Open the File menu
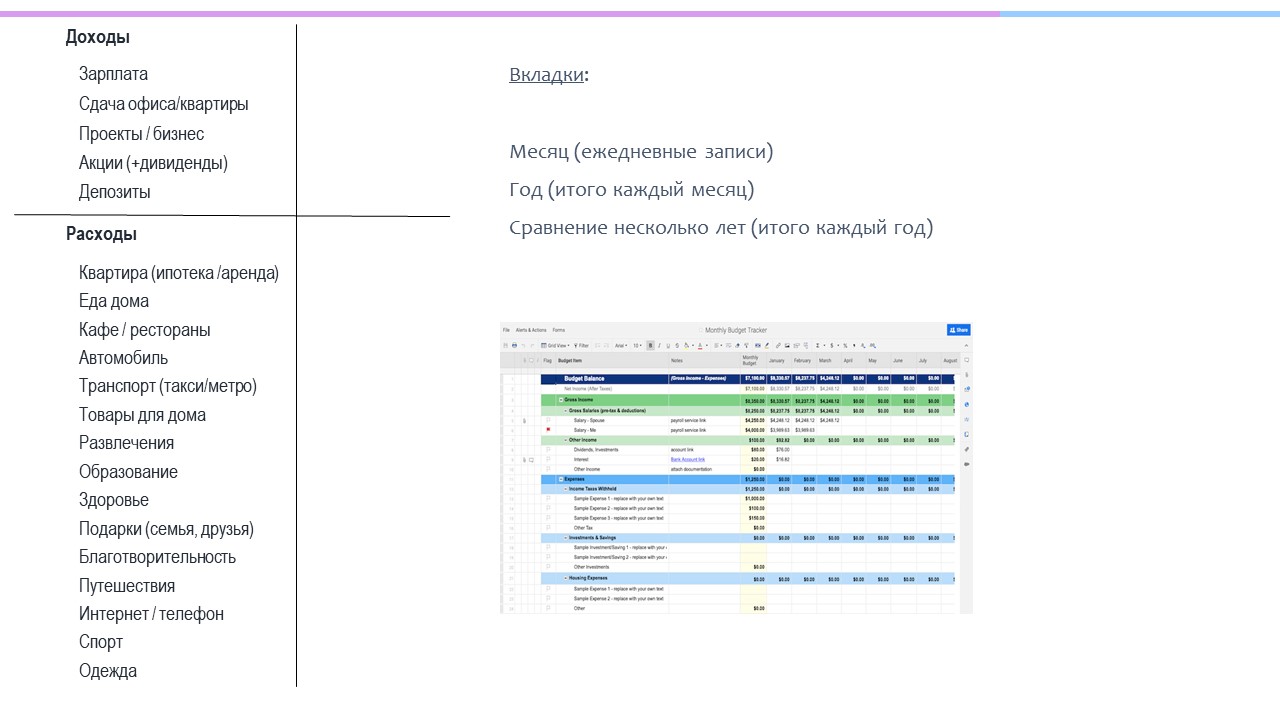 [506, 329]
